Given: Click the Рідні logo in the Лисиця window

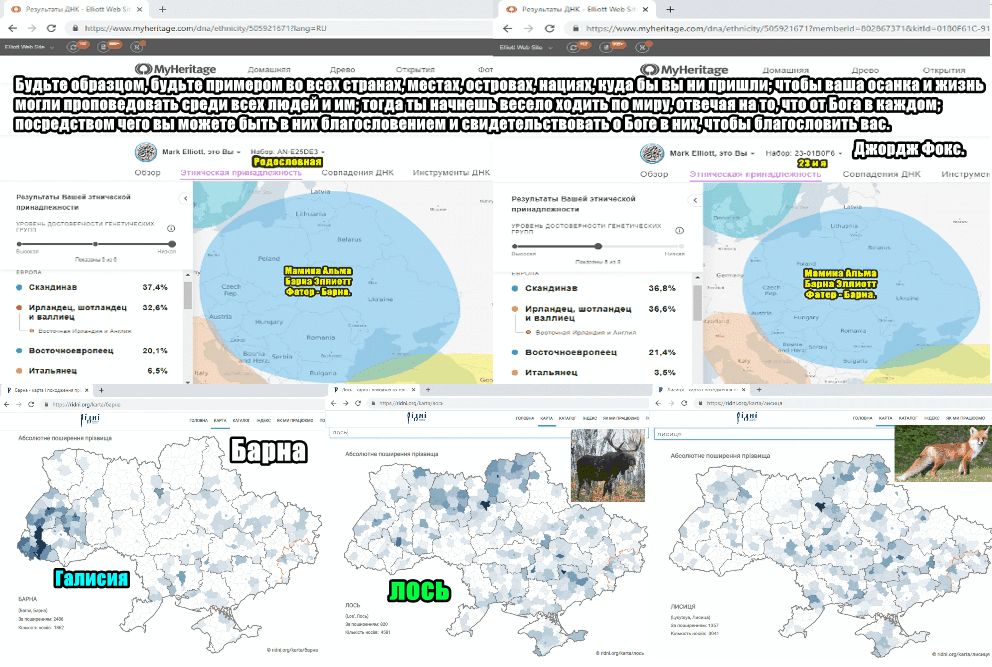Looking at the screenshot, I should (x=746, y=417).
